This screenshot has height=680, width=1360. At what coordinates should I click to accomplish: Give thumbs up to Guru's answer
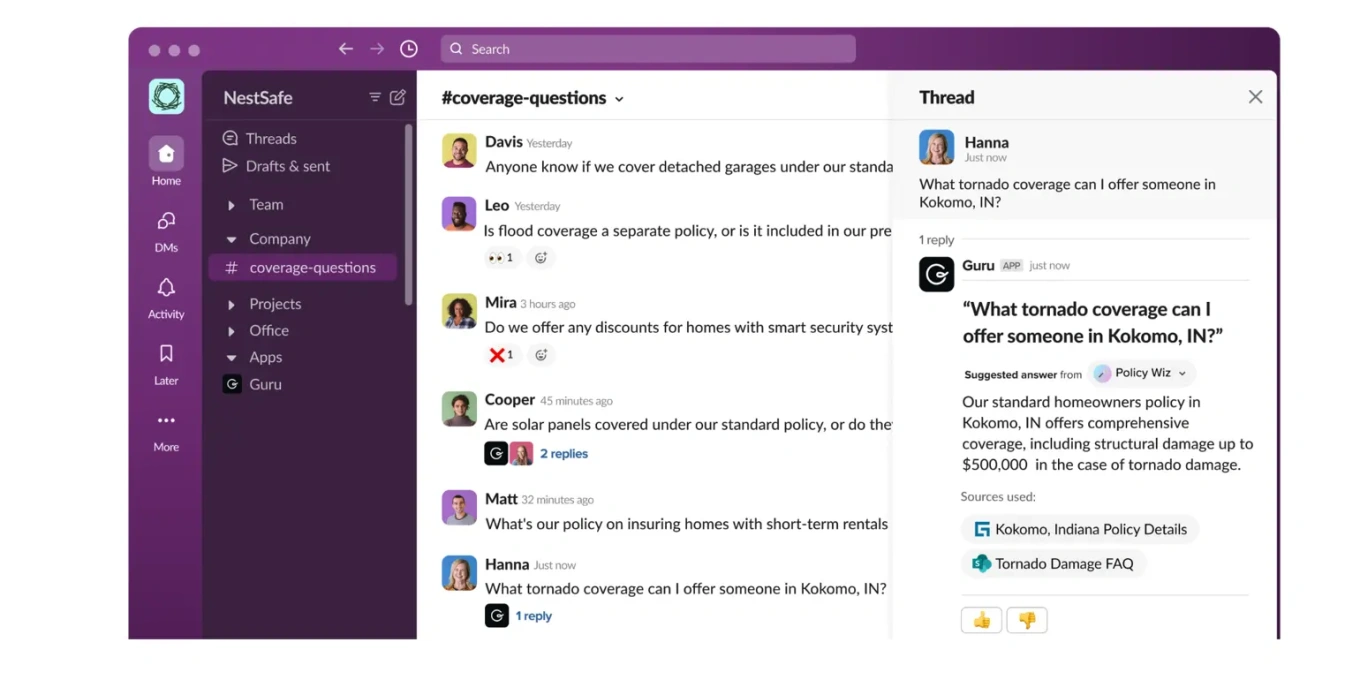981,621
